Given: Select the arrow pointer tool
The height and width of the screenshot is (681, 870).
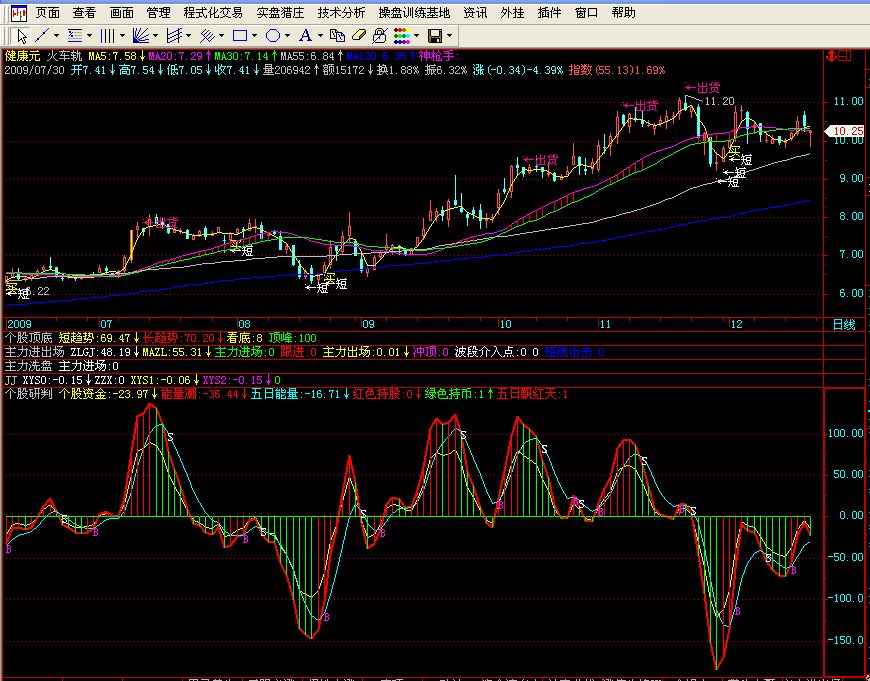Looking at the screenshot, I should coord(22,36).
